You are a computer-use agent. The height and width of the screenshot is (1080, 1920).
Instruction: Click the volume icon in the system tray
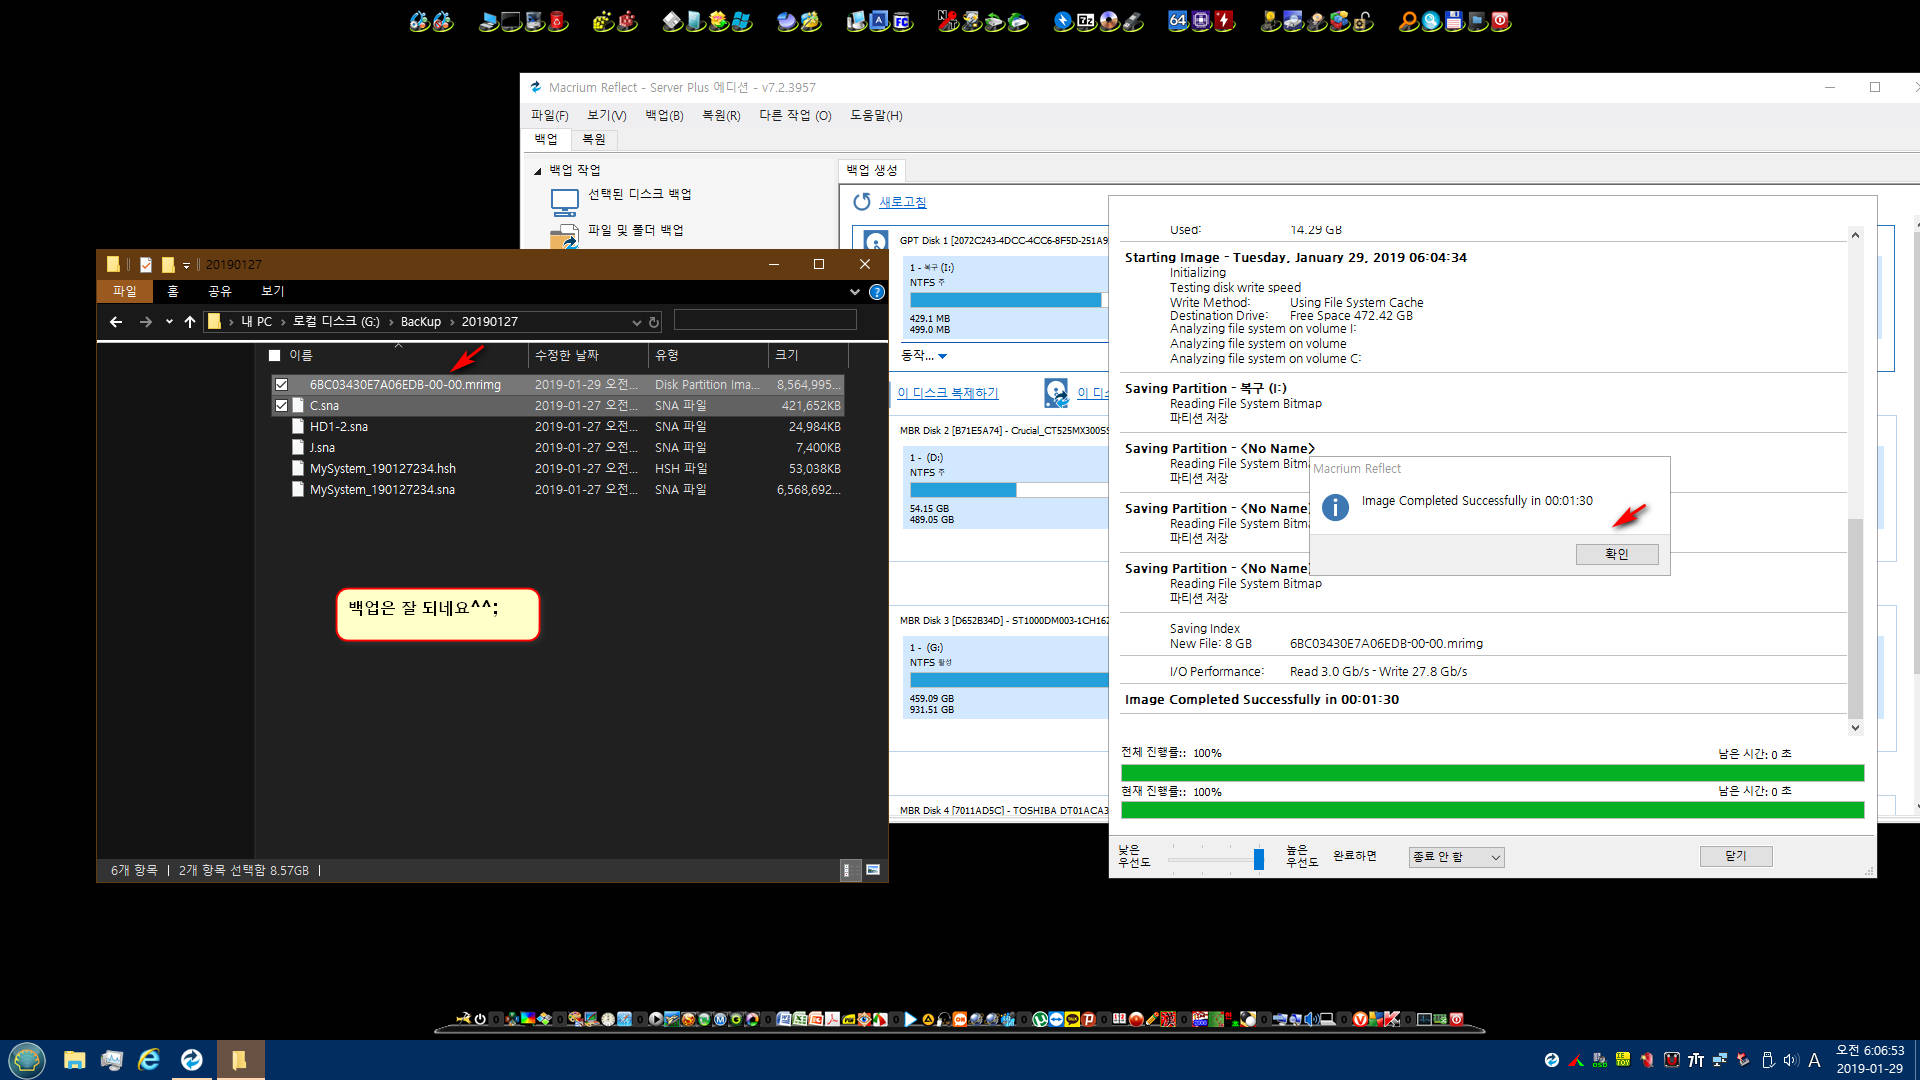[x=1790, y=1060]
